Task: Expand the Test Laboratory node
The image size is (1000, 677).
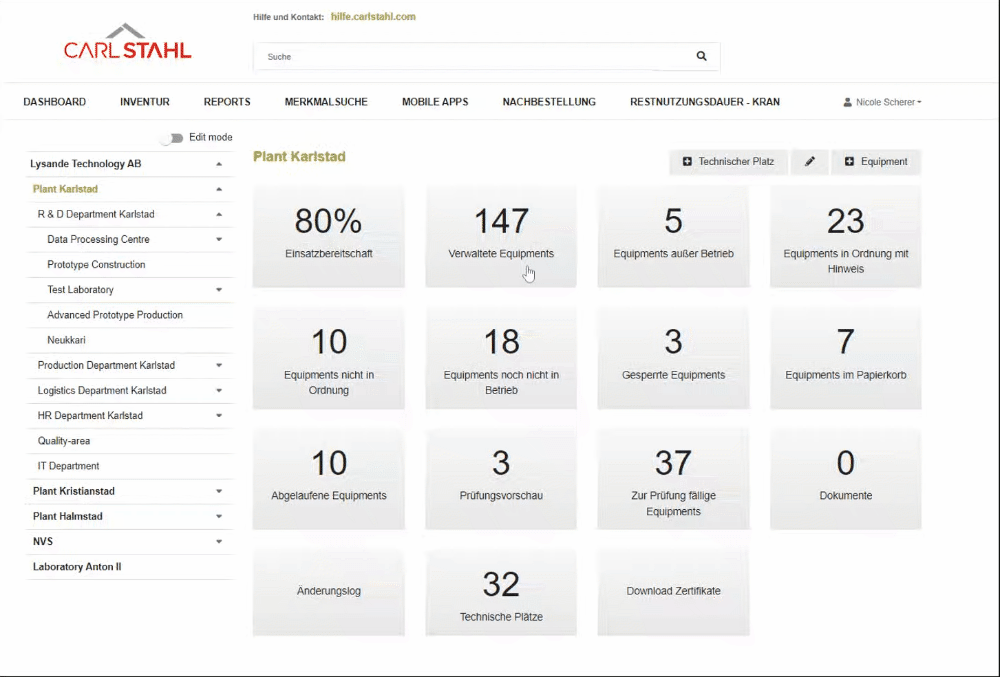Action: click(219, 290)
